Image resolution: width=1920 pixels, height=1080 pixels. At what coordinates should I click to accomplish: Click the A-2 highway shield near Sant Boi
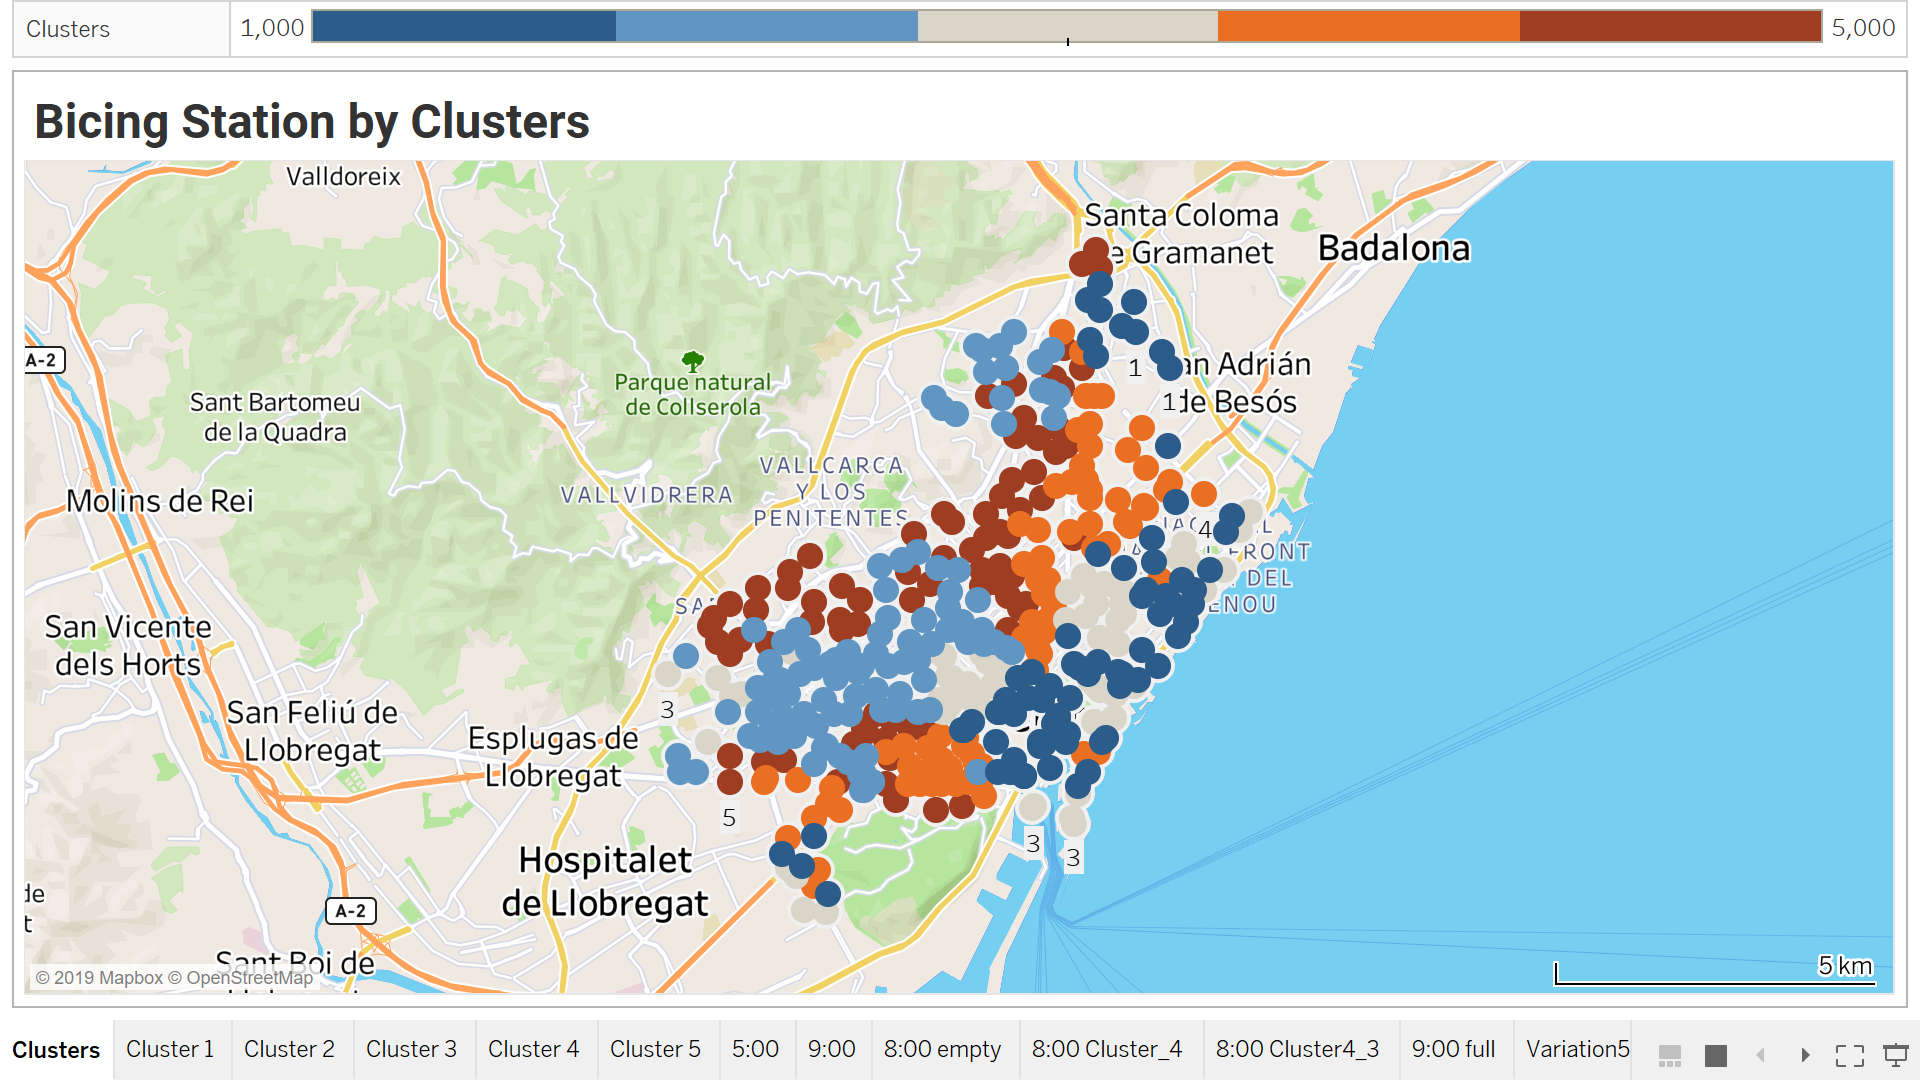[351, 911]
